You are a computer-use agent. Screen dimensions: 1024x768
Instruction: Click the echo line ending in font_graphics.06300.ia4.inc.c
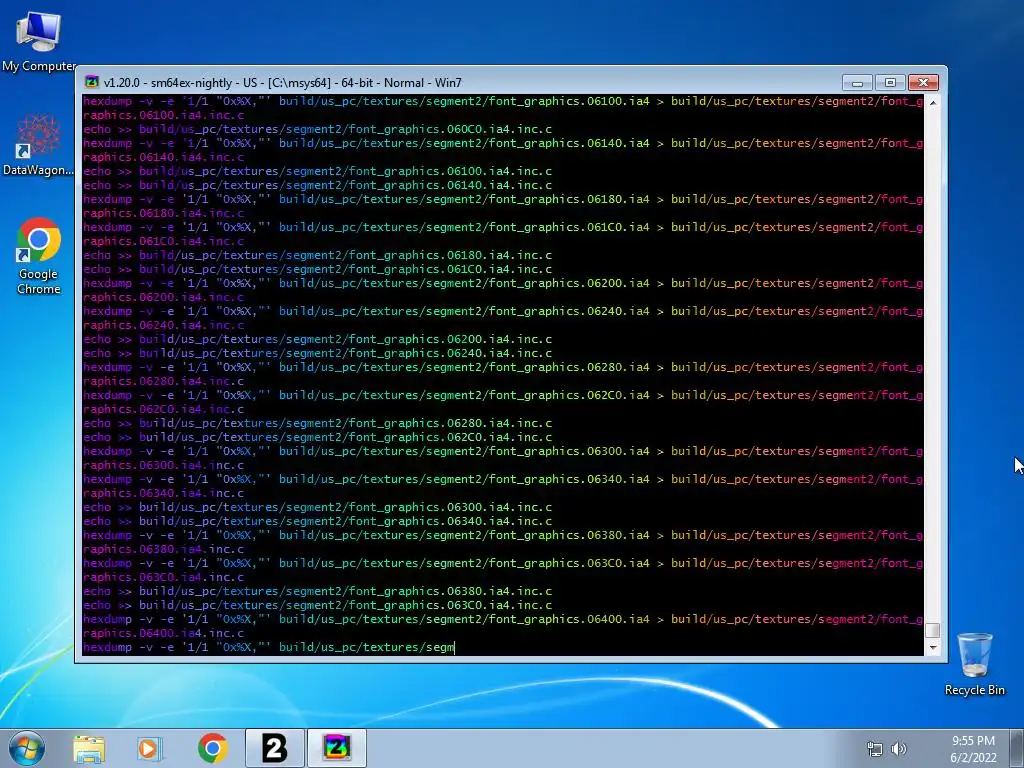click(317, 507)
